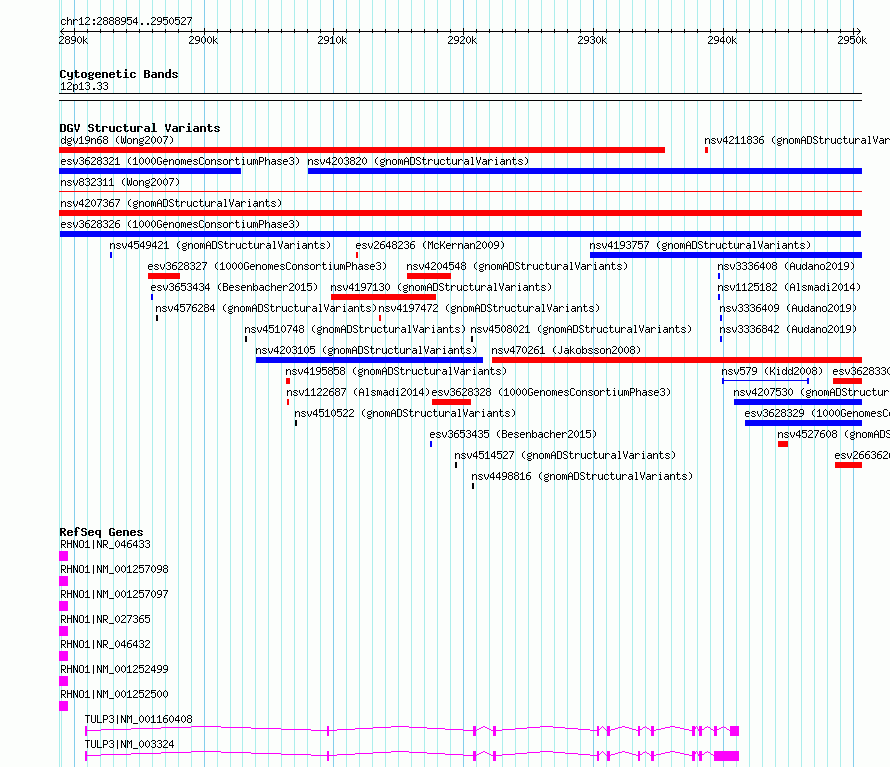
Task: Select the esv3628321 1000Genomes variant label
Action: [180, 161]
